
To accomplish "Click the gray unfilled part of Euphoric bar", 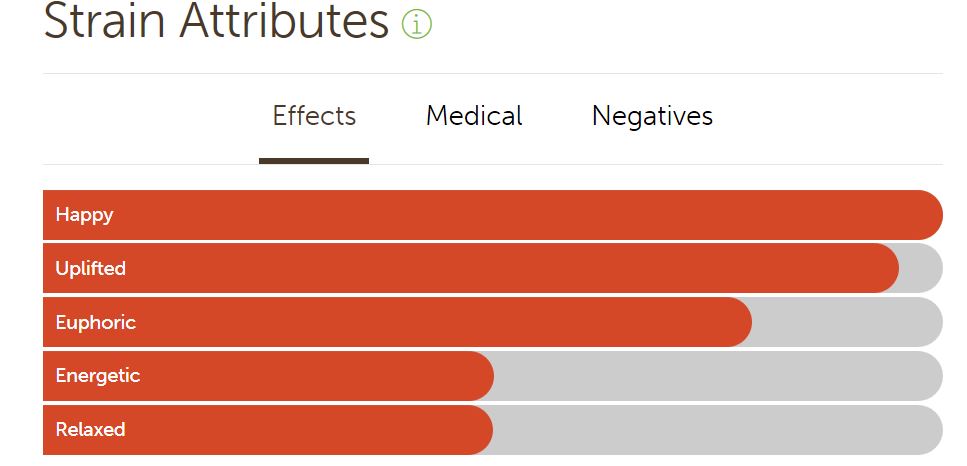I will pos(845,323).
